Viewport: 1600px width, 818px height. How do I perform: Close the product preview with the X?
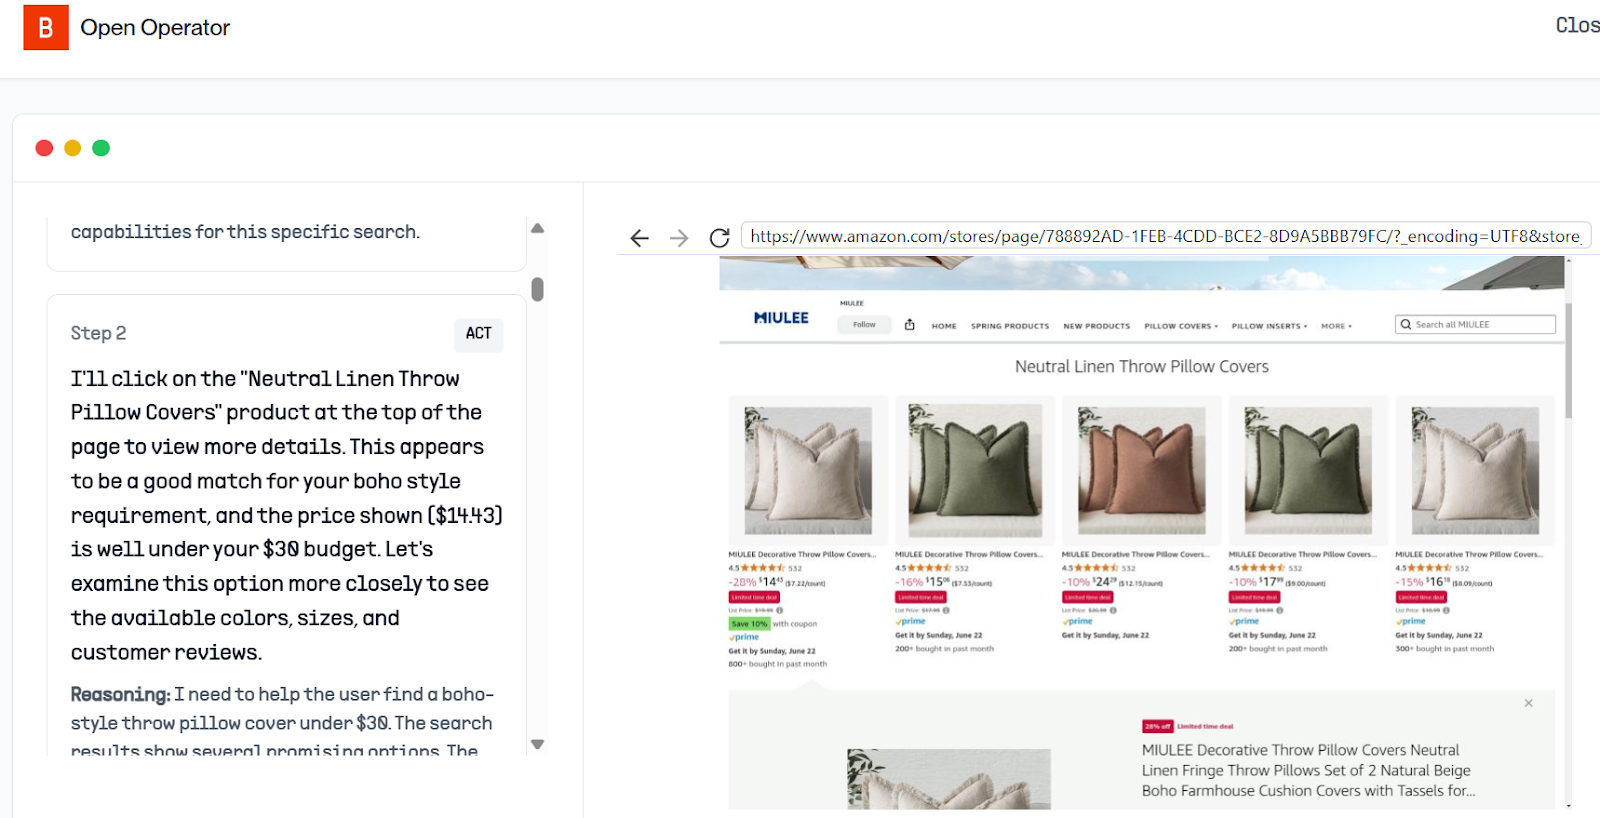tap(1528, 703)
